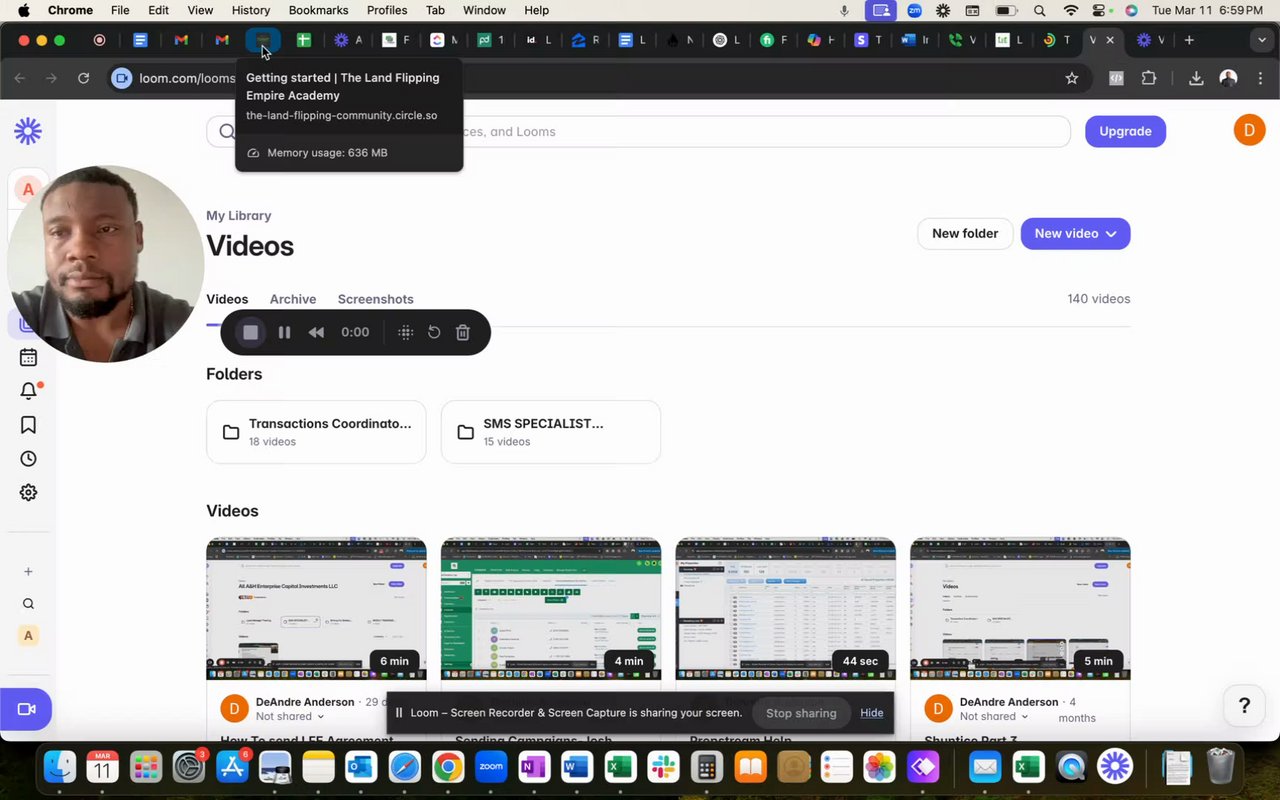Click the help question mark button
Image resolution: width=1280 pixels, height=800 pixels.
click(x=1244, y=706)
